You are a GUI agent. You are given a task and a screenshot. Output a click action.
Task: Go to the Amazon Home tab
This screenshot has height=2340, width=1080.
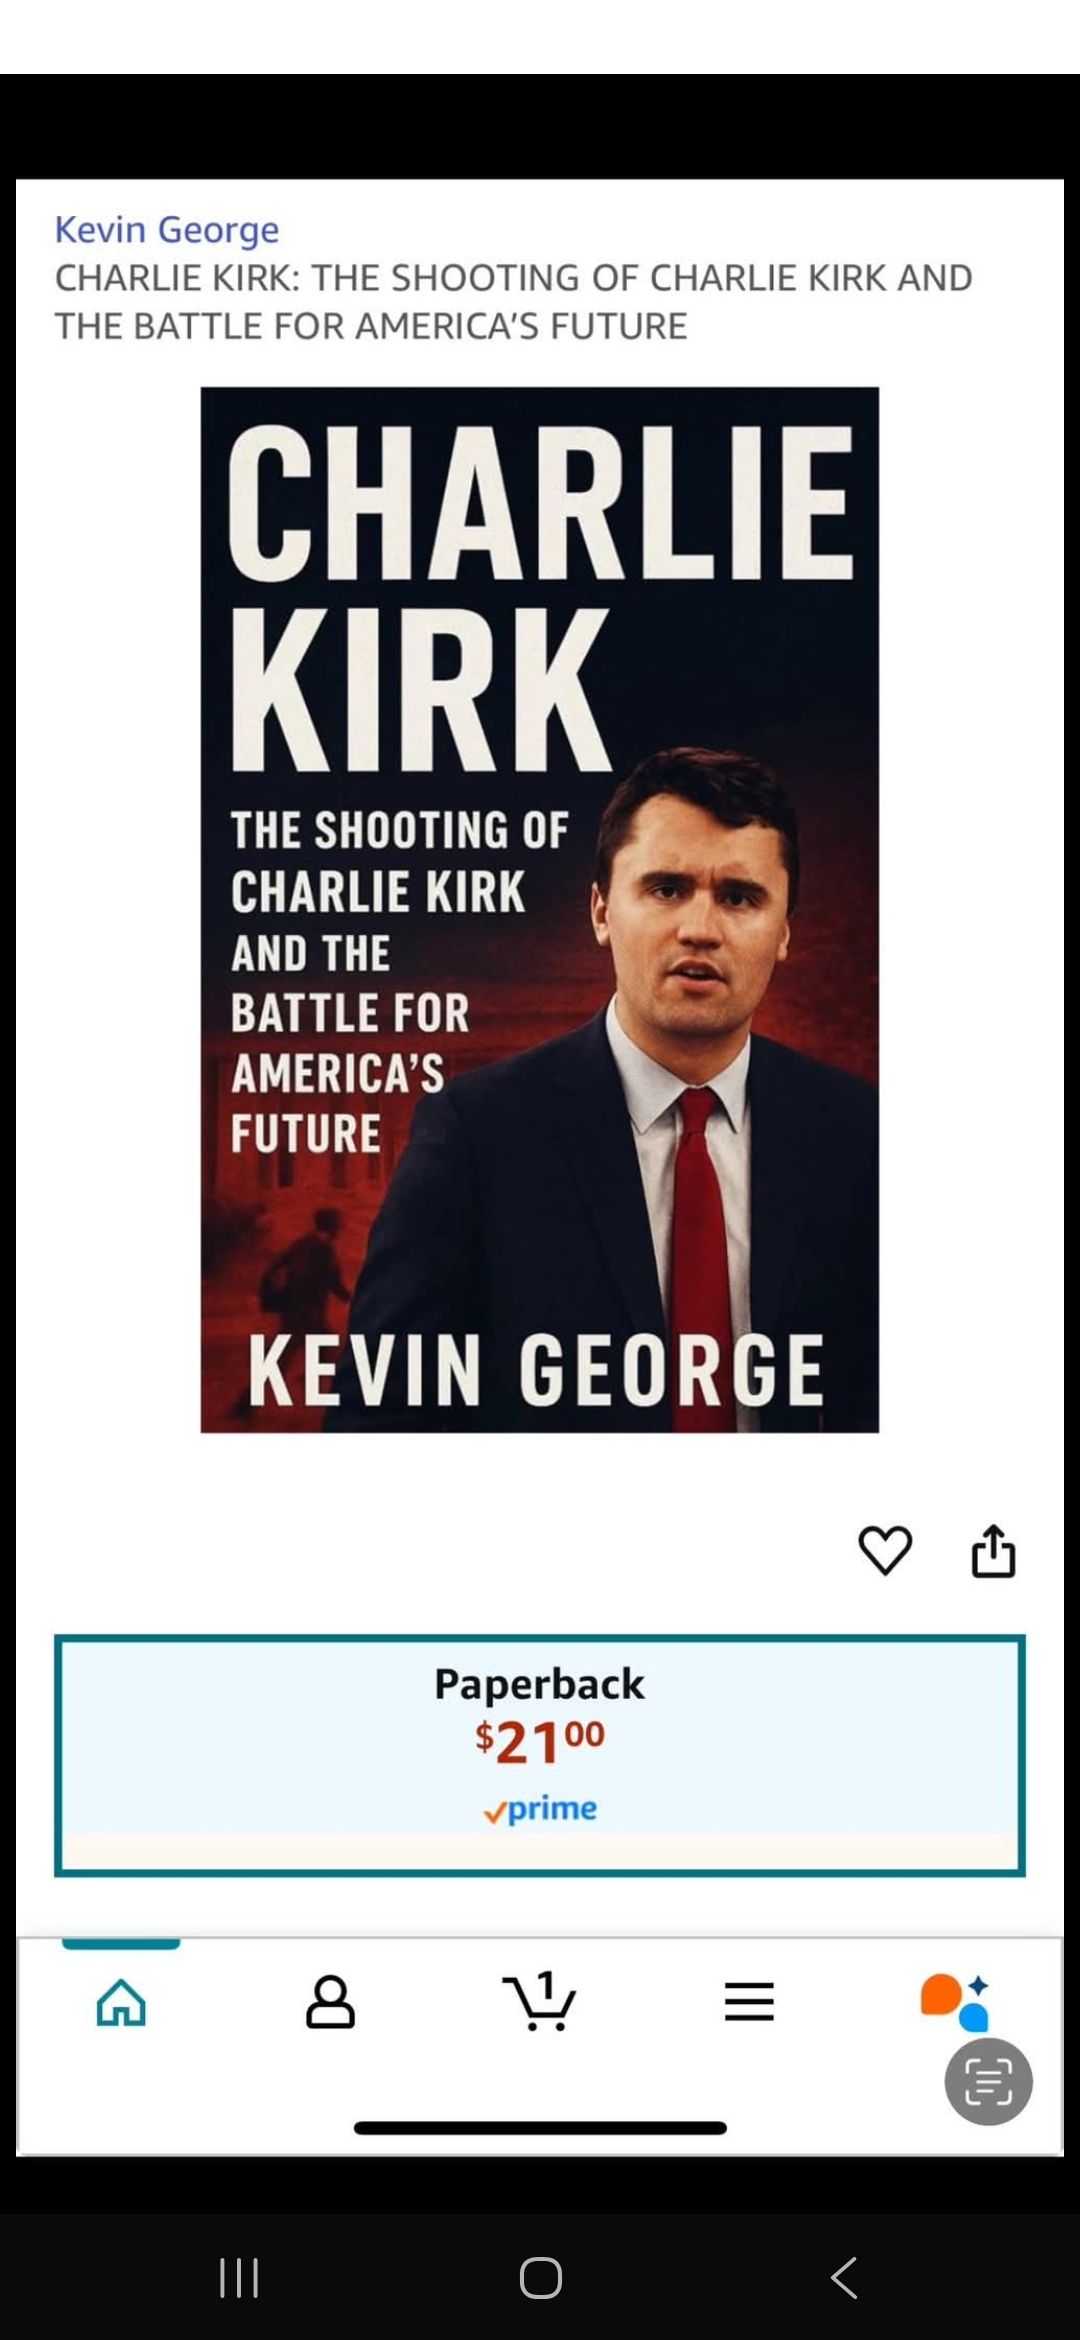121,2002
